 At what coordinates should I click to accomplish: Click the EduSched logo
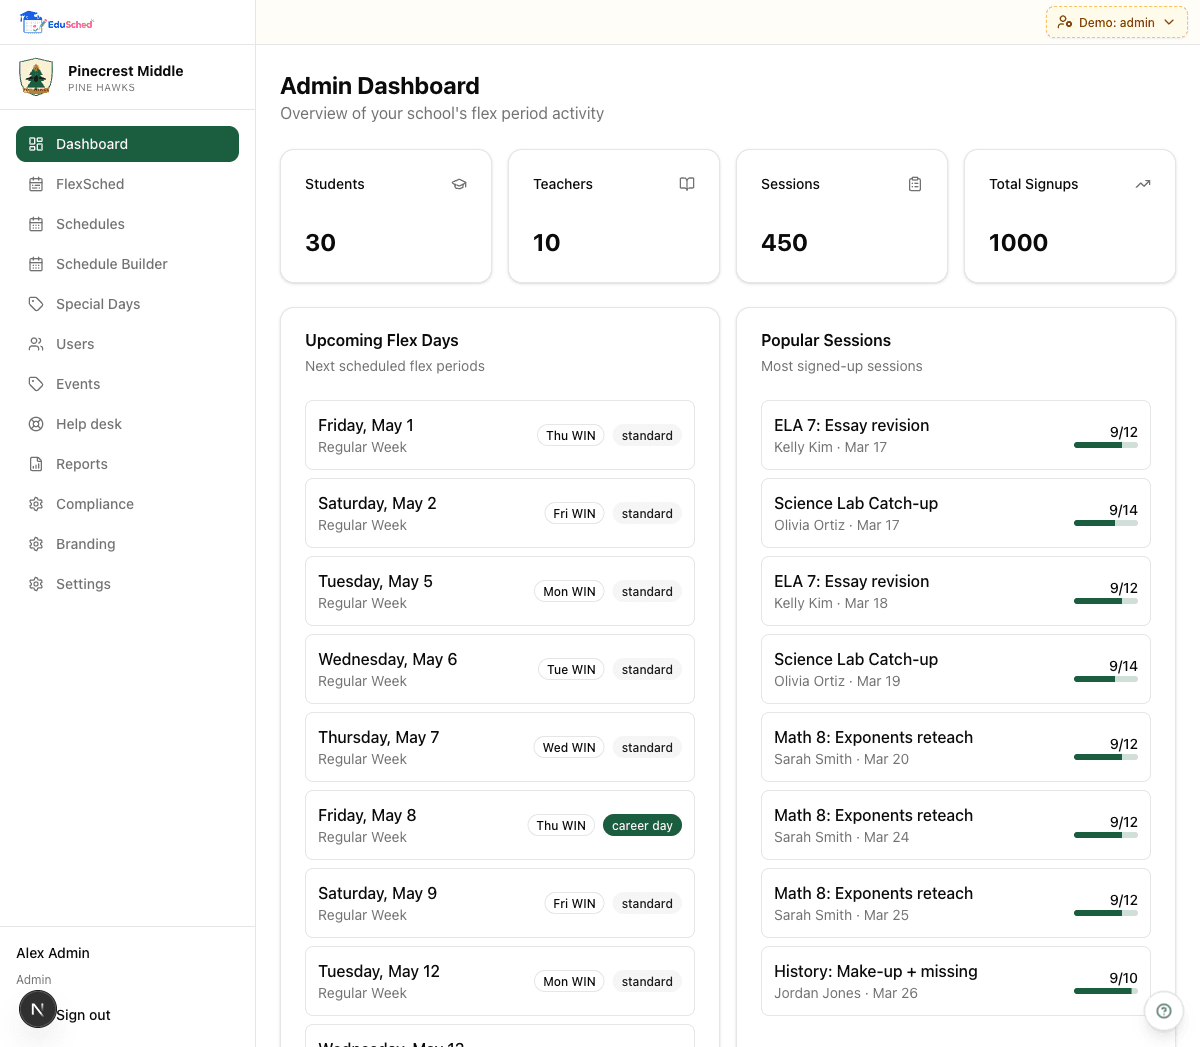pos(56,22)
